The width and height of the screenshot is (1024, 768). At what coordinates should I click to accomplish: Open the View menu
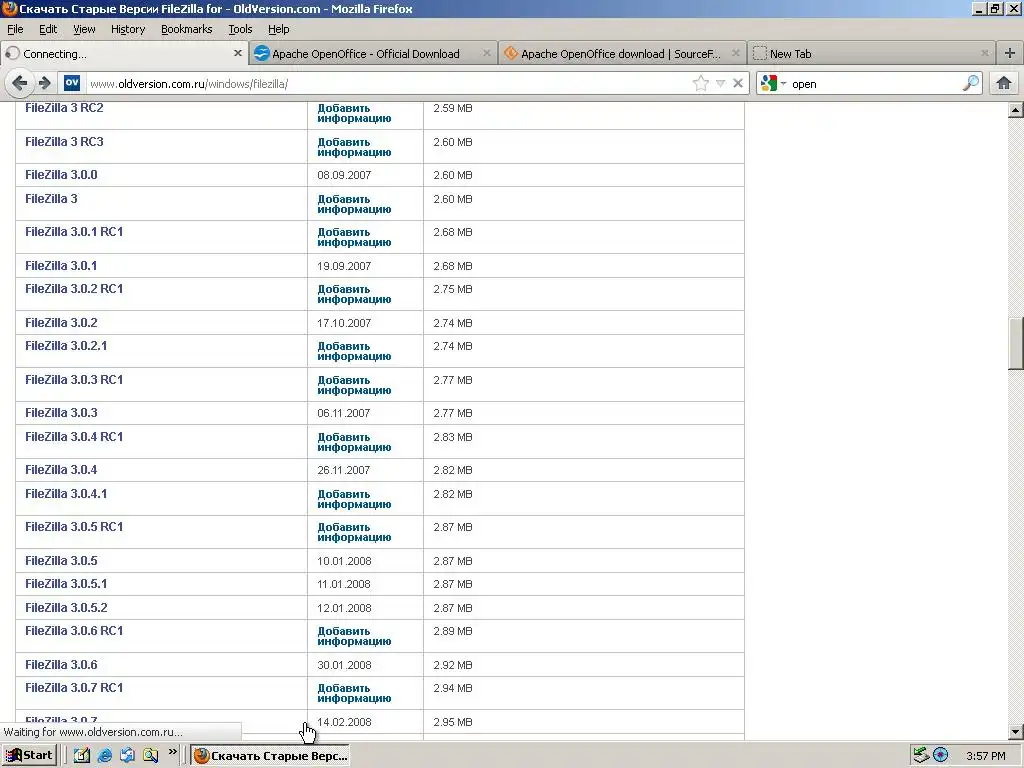[84, 29]
